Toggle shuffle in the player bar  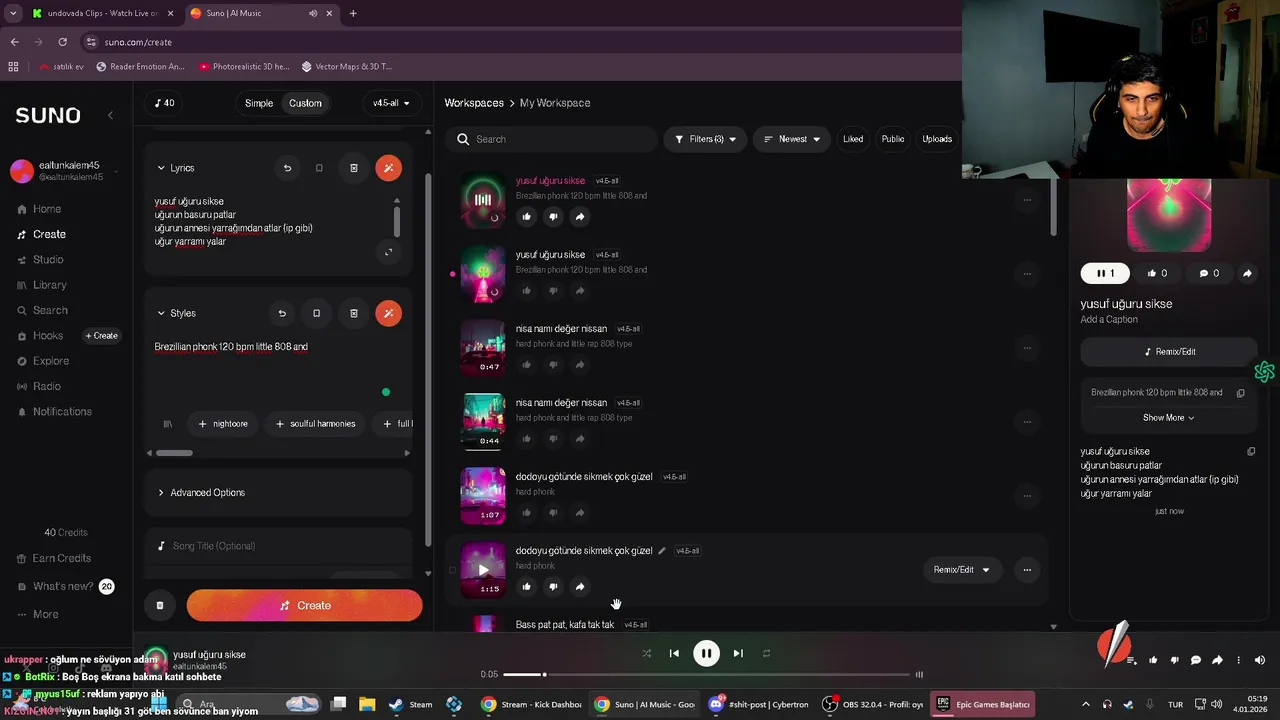pyautogui.click(x=646, y=653)
